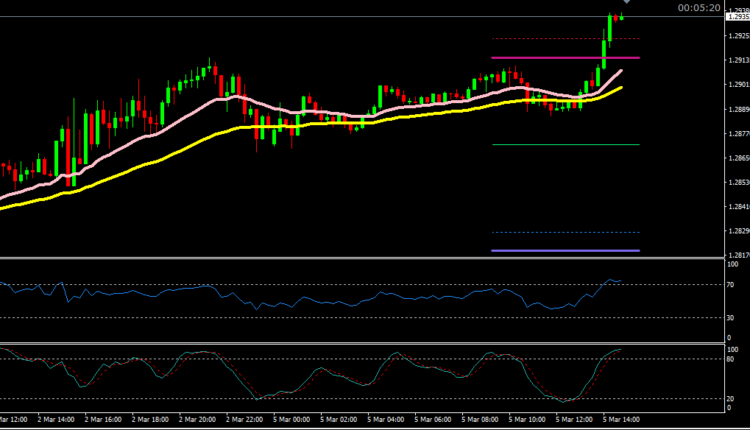Select the solid magenta horizontal level line
The height and width of the screenshot is (430, 750).
pyautogui.click(x=565, y=58)
